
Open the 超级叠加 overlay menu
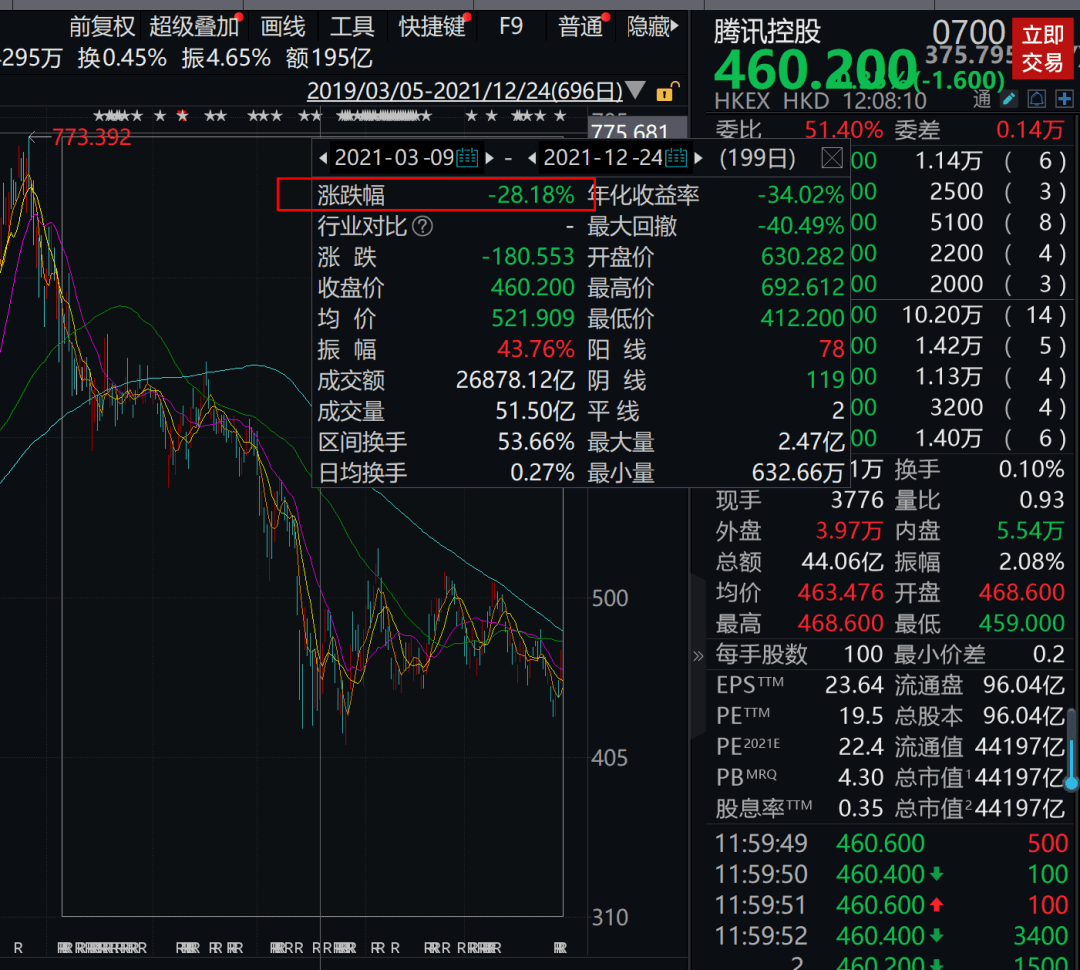[195, 27]
